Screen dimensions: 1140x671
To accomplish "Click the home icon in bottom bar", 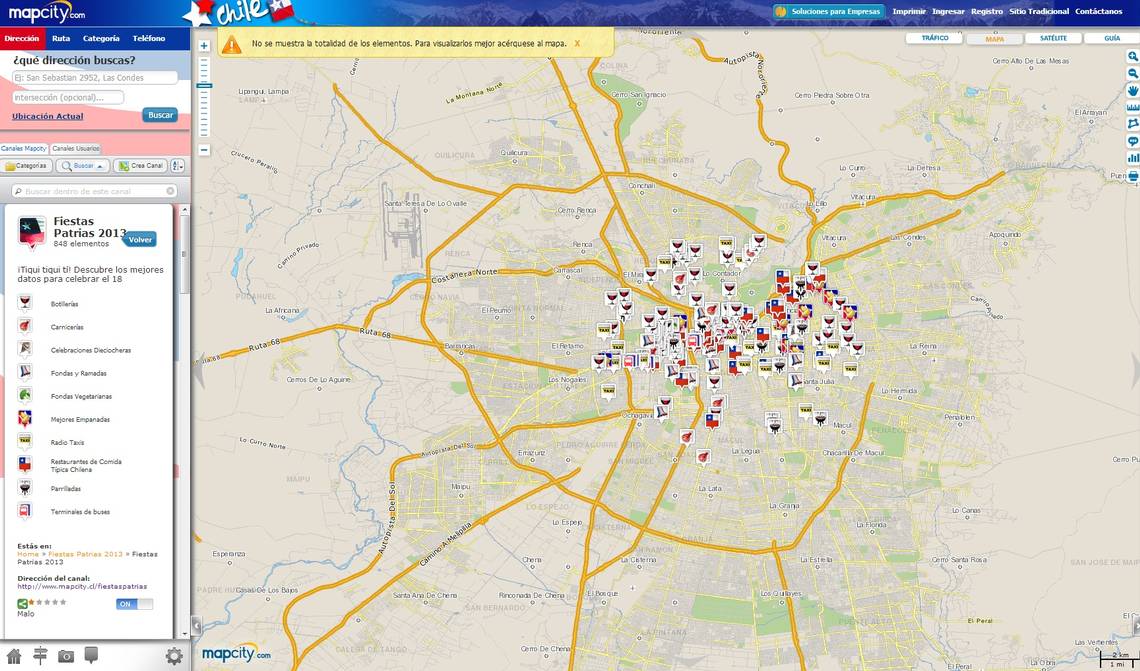I will 14,656.
